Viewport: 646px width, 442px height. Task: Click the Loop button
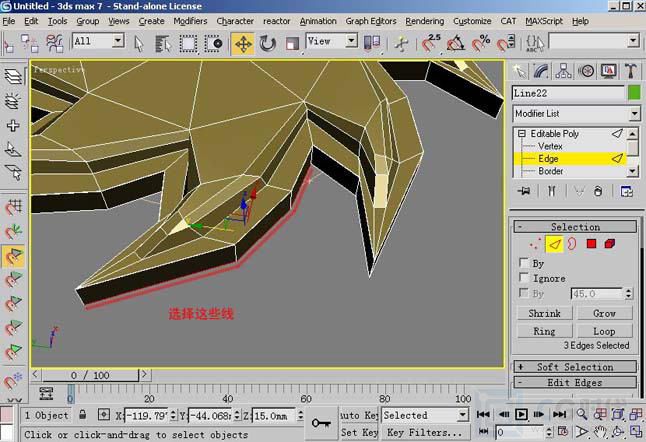604,330
